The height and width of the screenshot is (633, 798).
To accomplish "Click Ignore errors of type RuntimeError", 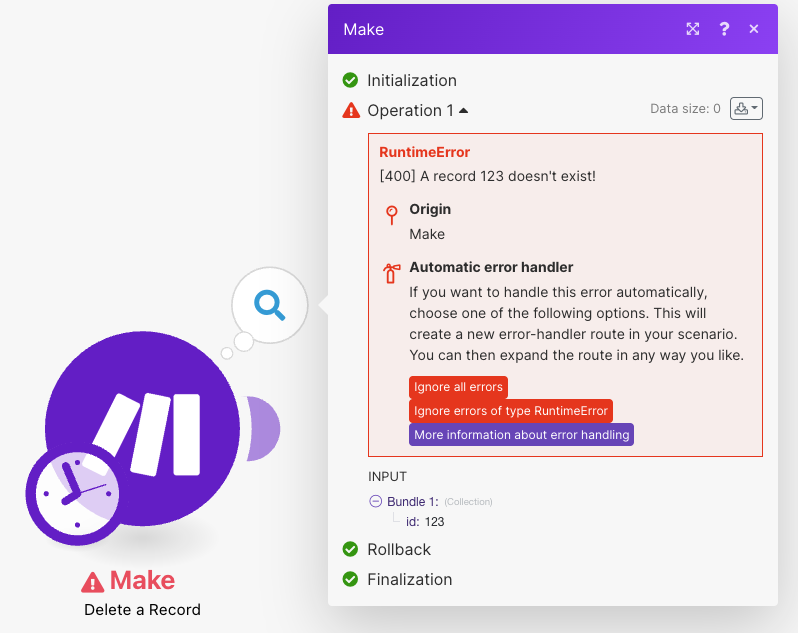I will (x=510, y=411).
